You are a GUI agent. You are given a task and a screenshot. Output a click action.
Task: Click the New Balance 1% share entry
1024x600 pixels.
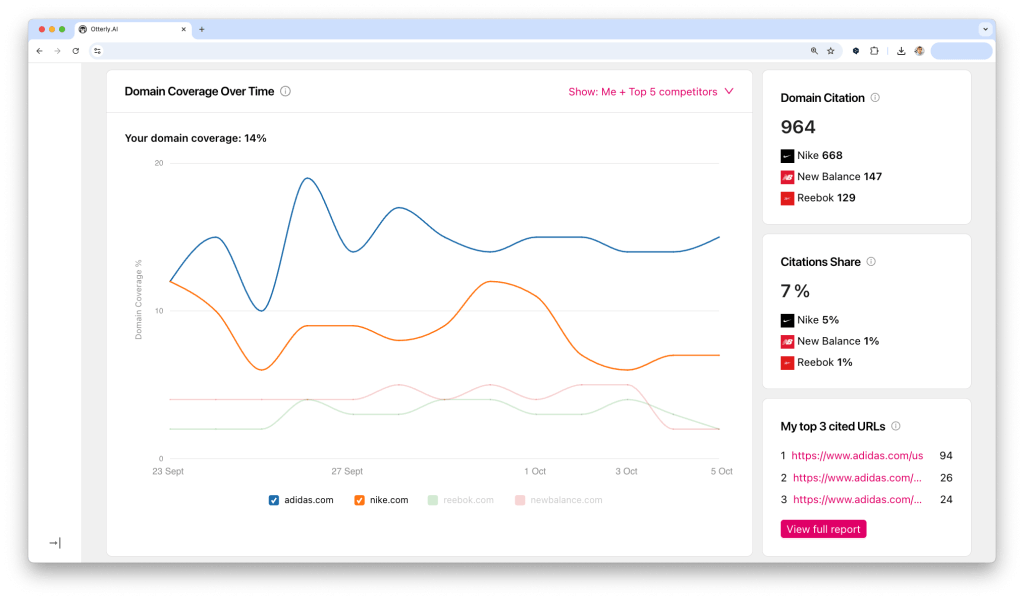pyautogui.click(x=830, y=341)
